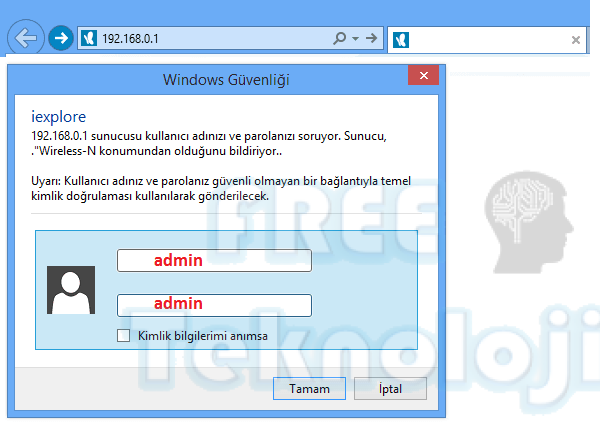
Task: Click the magnifier search icon
Action: tap(339, 38)
